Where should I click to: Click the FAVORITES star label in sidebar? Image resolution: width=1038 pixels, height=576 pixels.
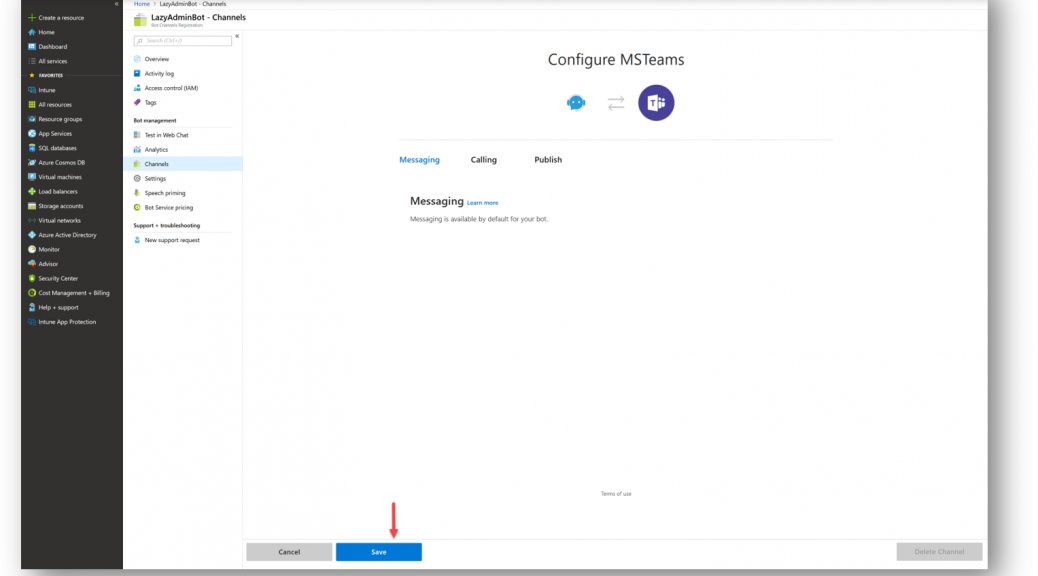tap(46, 75)
